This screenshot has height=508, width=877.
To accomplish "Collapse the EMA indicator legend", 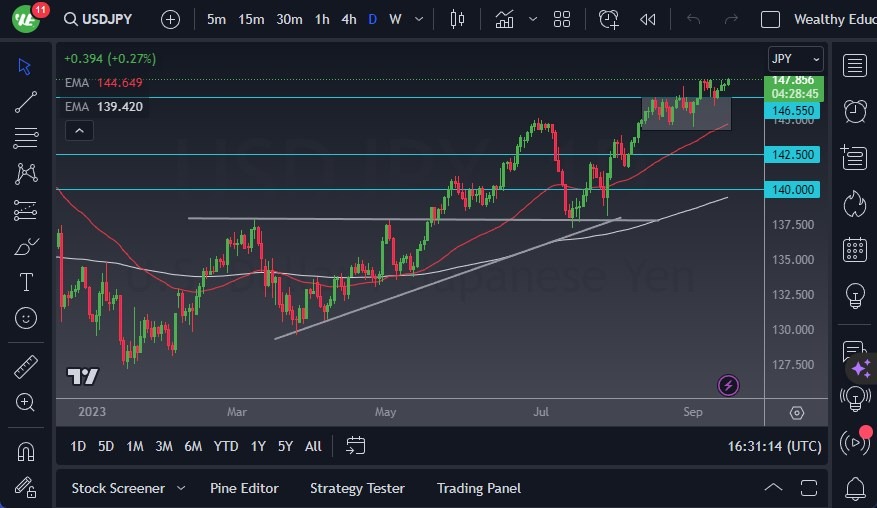I will coord(78,130).
